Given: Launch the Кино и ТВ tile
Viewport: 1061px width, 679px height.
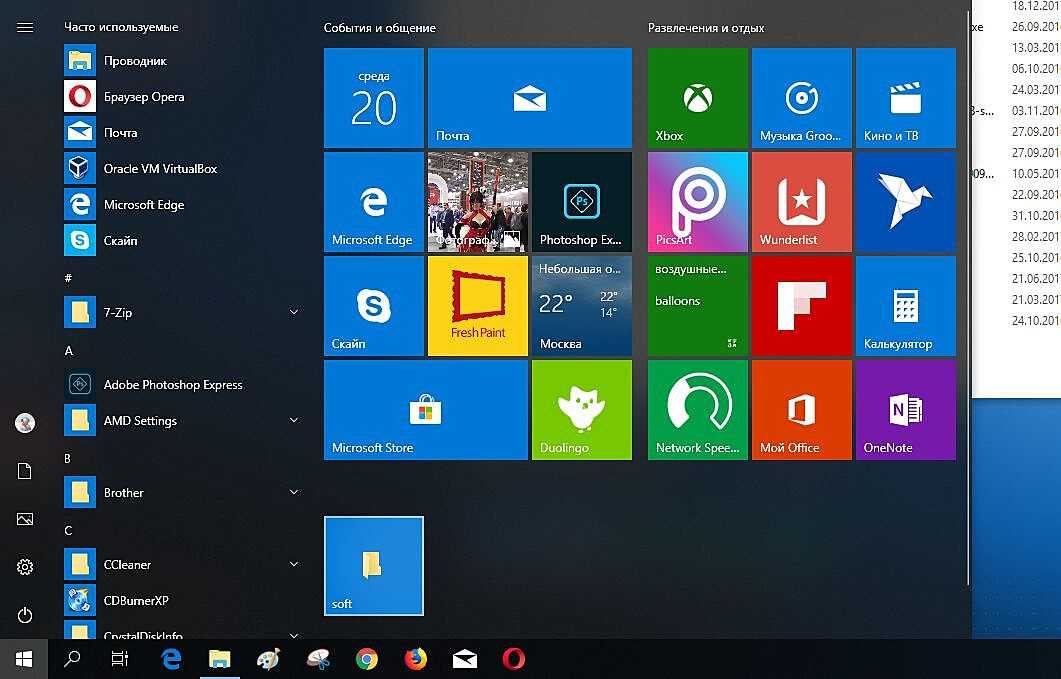Looking at the screenshot, I should (x=906, y=97).
